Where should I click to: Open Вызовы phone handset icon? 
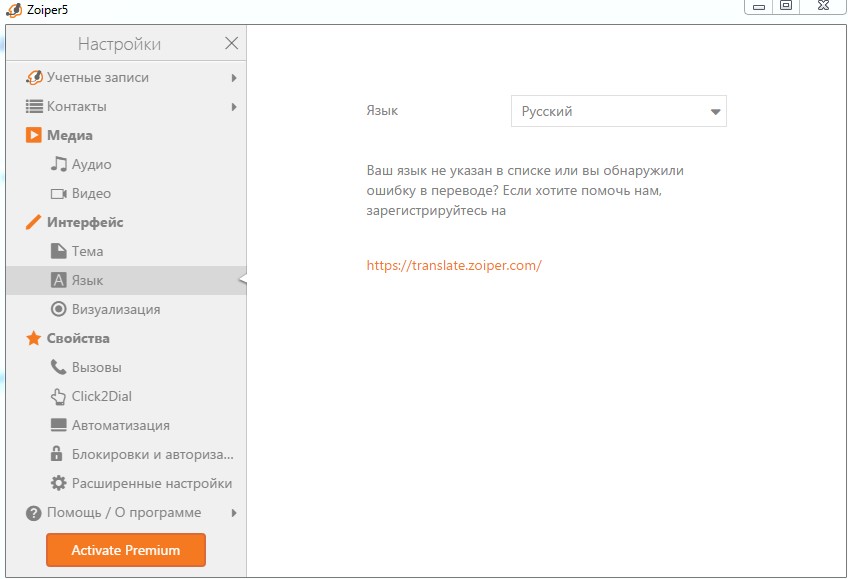(x=58, y=367)
